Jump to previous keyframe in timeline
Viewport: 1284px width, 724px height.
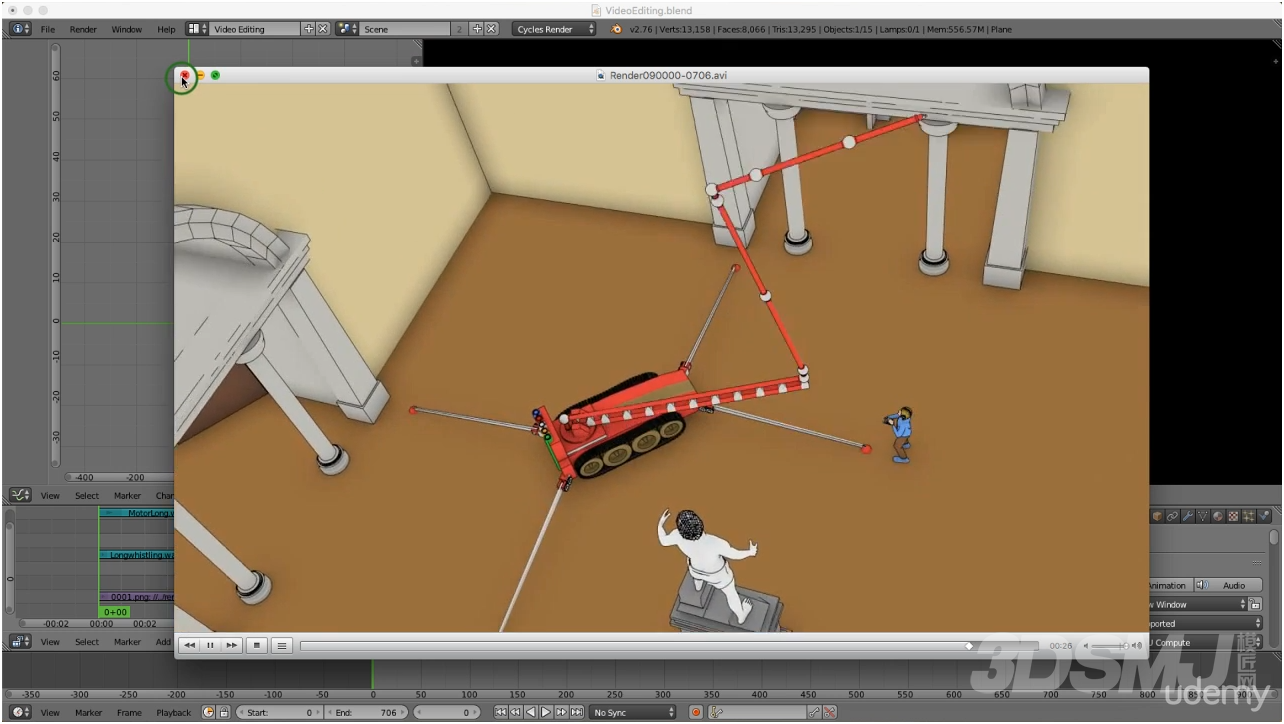pos(516,712)
